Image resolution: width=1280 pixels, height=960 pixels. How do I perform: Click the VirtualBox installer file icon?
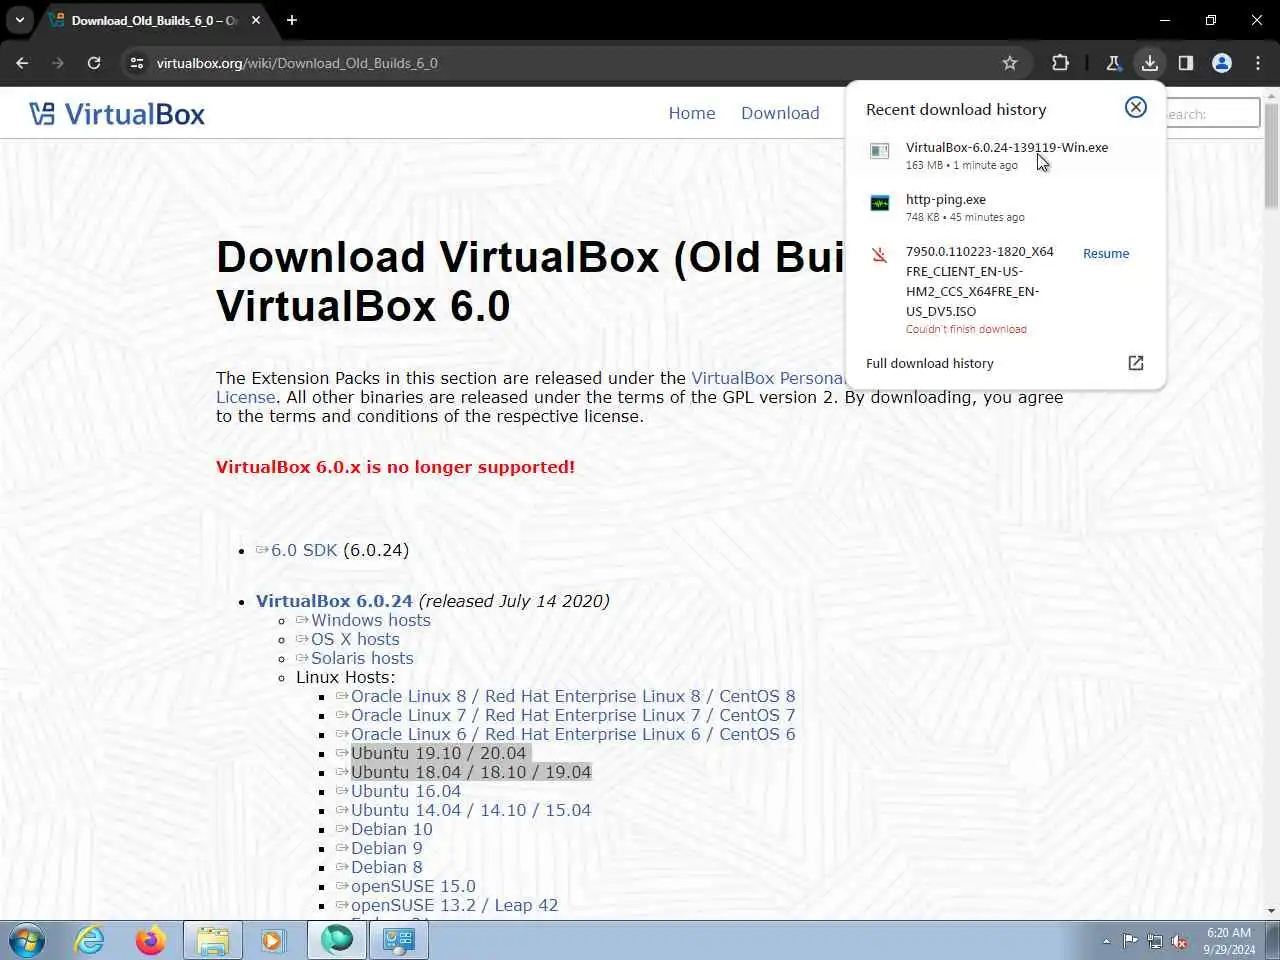[879, 151]
